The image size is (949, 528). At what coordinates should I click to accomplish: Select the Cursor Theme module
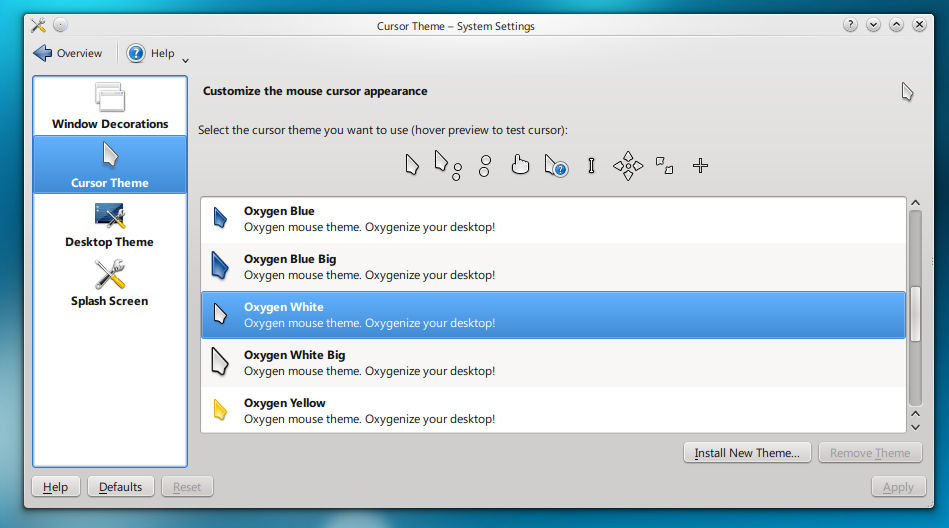(x=110, y=165)
